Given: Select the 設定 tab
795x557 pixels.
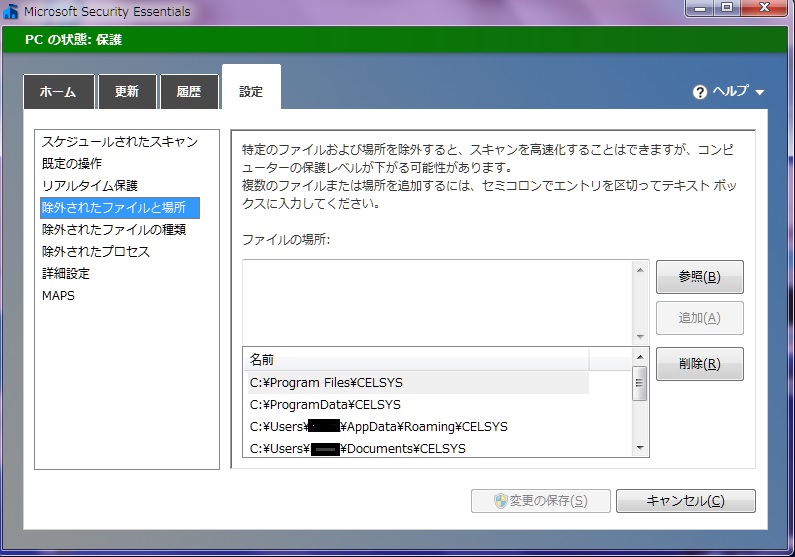Looking at the screenshot, I should coord(251,87).
